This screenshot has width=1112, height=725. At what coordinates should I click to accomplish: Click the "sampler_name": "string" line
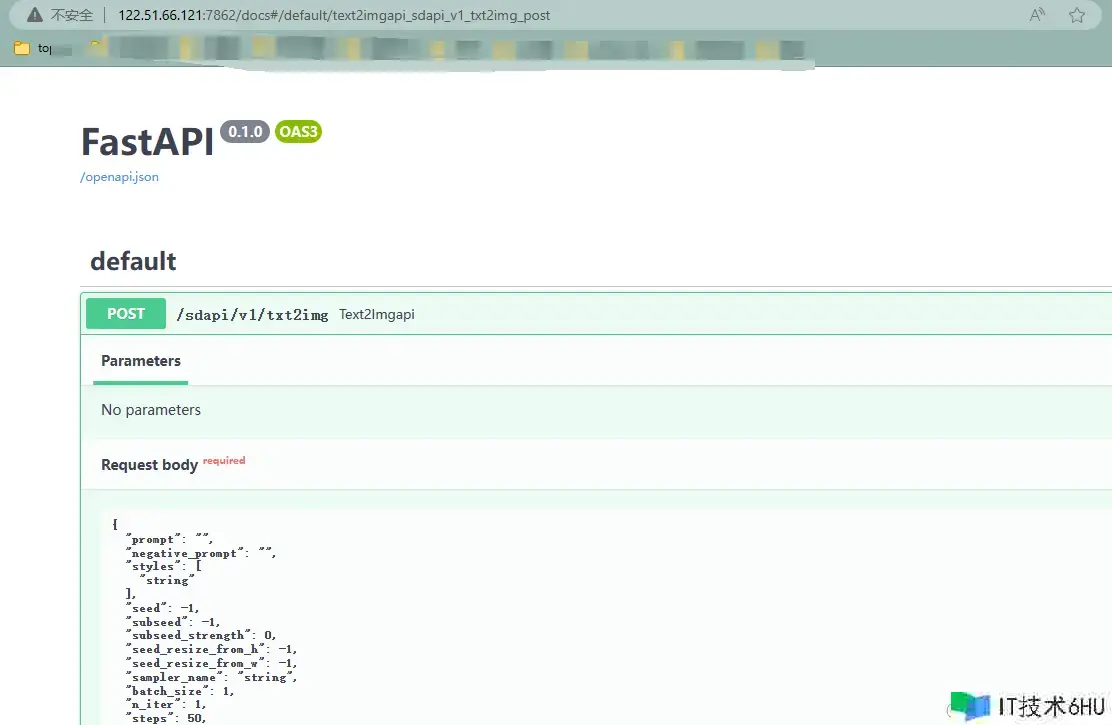pos(211,677)
